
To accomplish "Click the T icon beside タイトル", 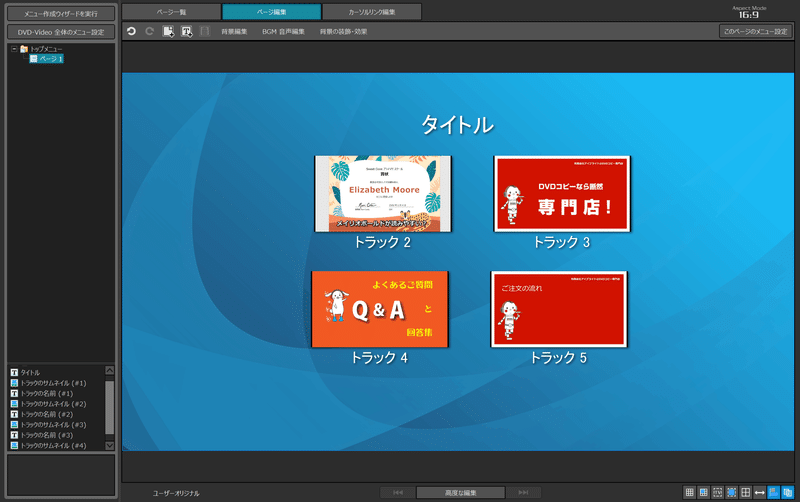I will coord(14,372).
